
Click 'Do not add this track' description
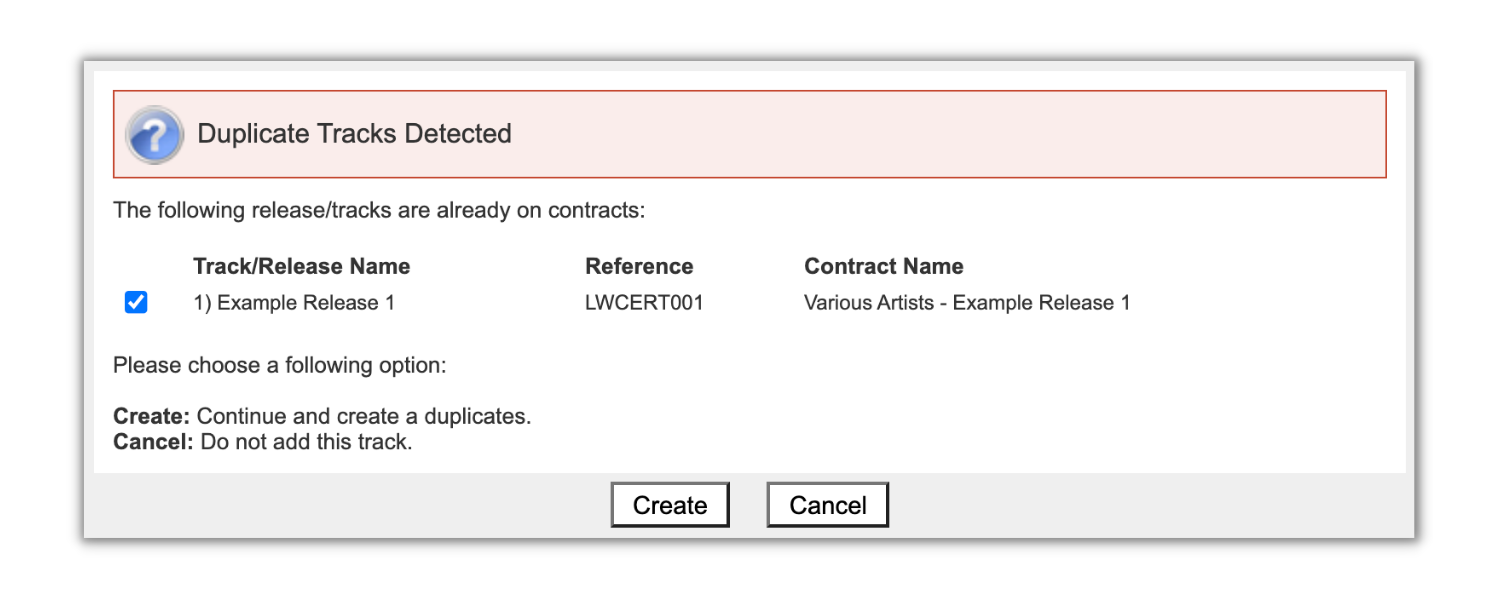pyautogui.click(x=307, y=441)
